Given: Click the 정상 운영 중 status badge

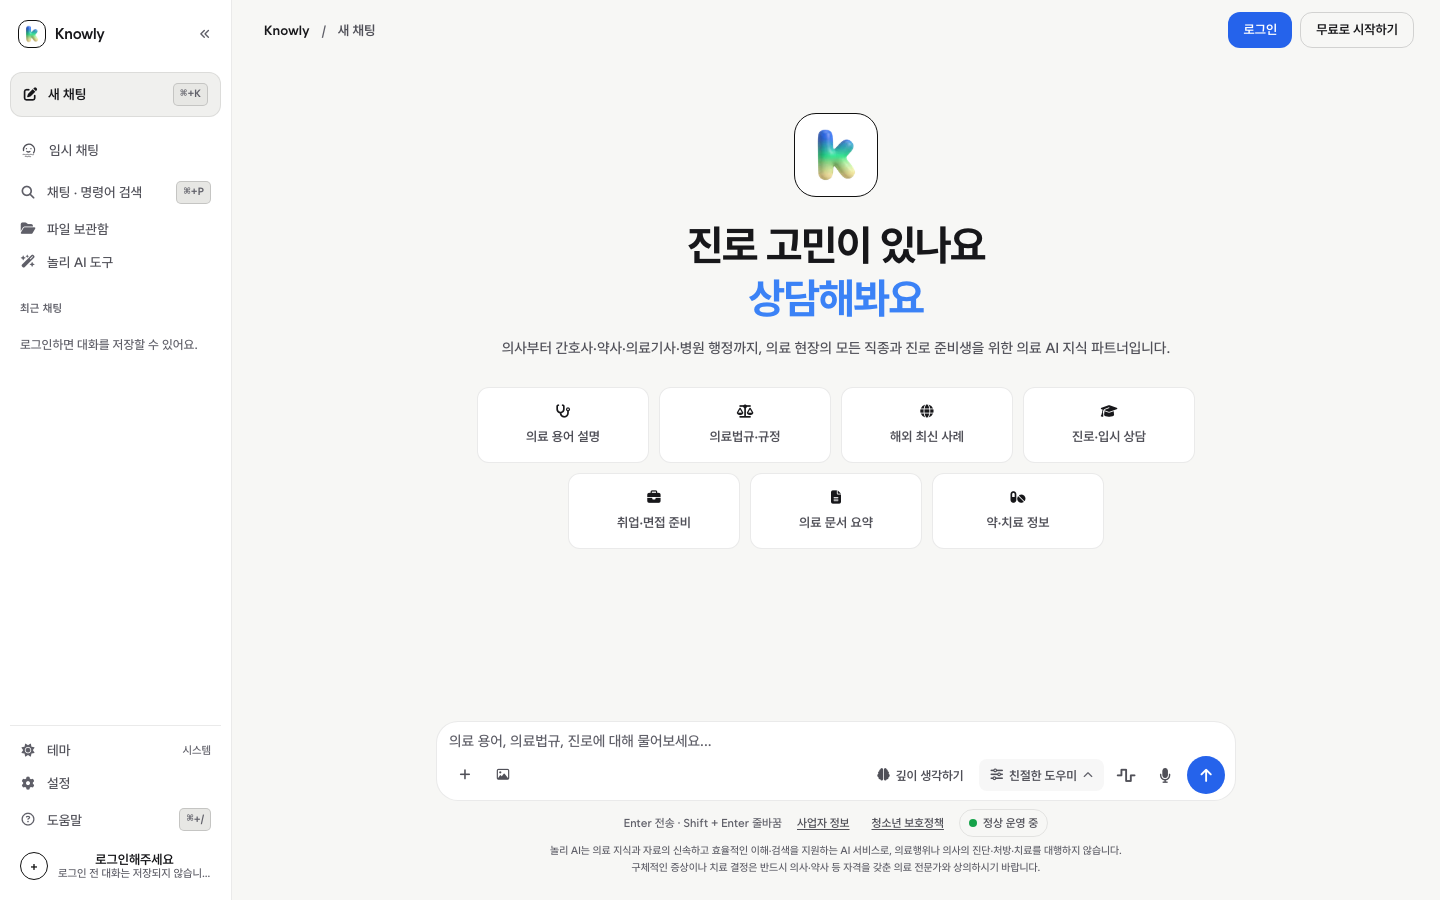Looking at the screenshot, I should (1003, 823).
